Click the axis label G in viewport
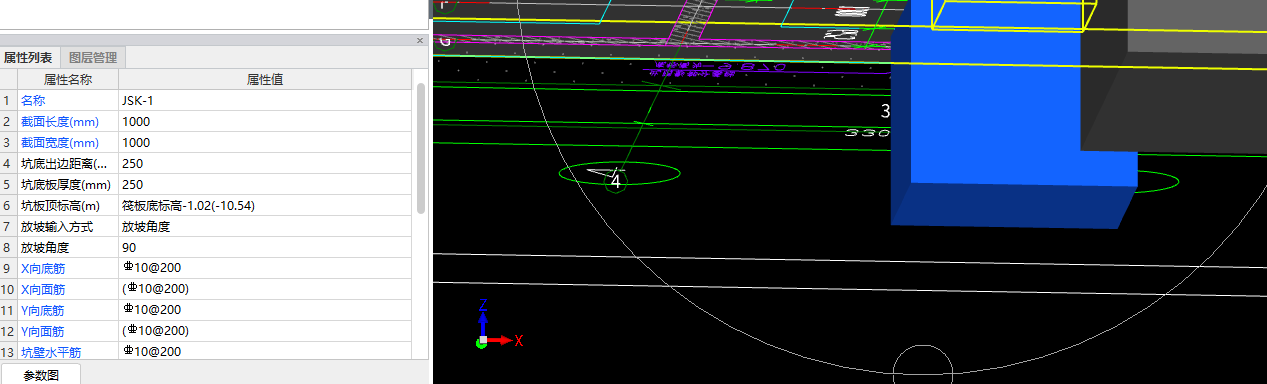Viewport: 1267px width, 384px height. pyautogui.click(x=445, y=41)
